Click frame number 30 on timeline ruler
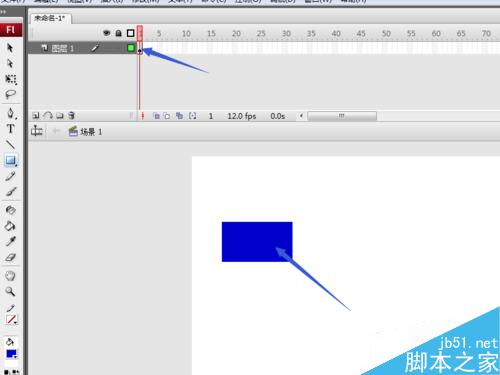Viewport: 500px width, 375px height. coord(286,33)
